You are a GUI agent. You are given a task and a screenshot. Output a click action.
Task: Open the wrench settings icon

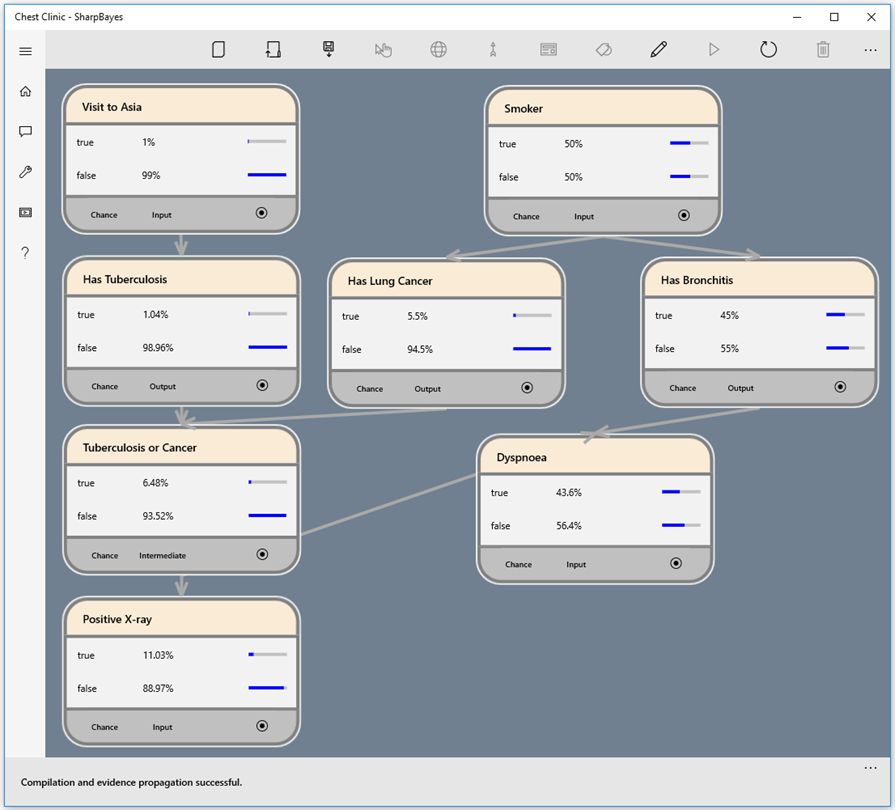(x=25, y=172)
